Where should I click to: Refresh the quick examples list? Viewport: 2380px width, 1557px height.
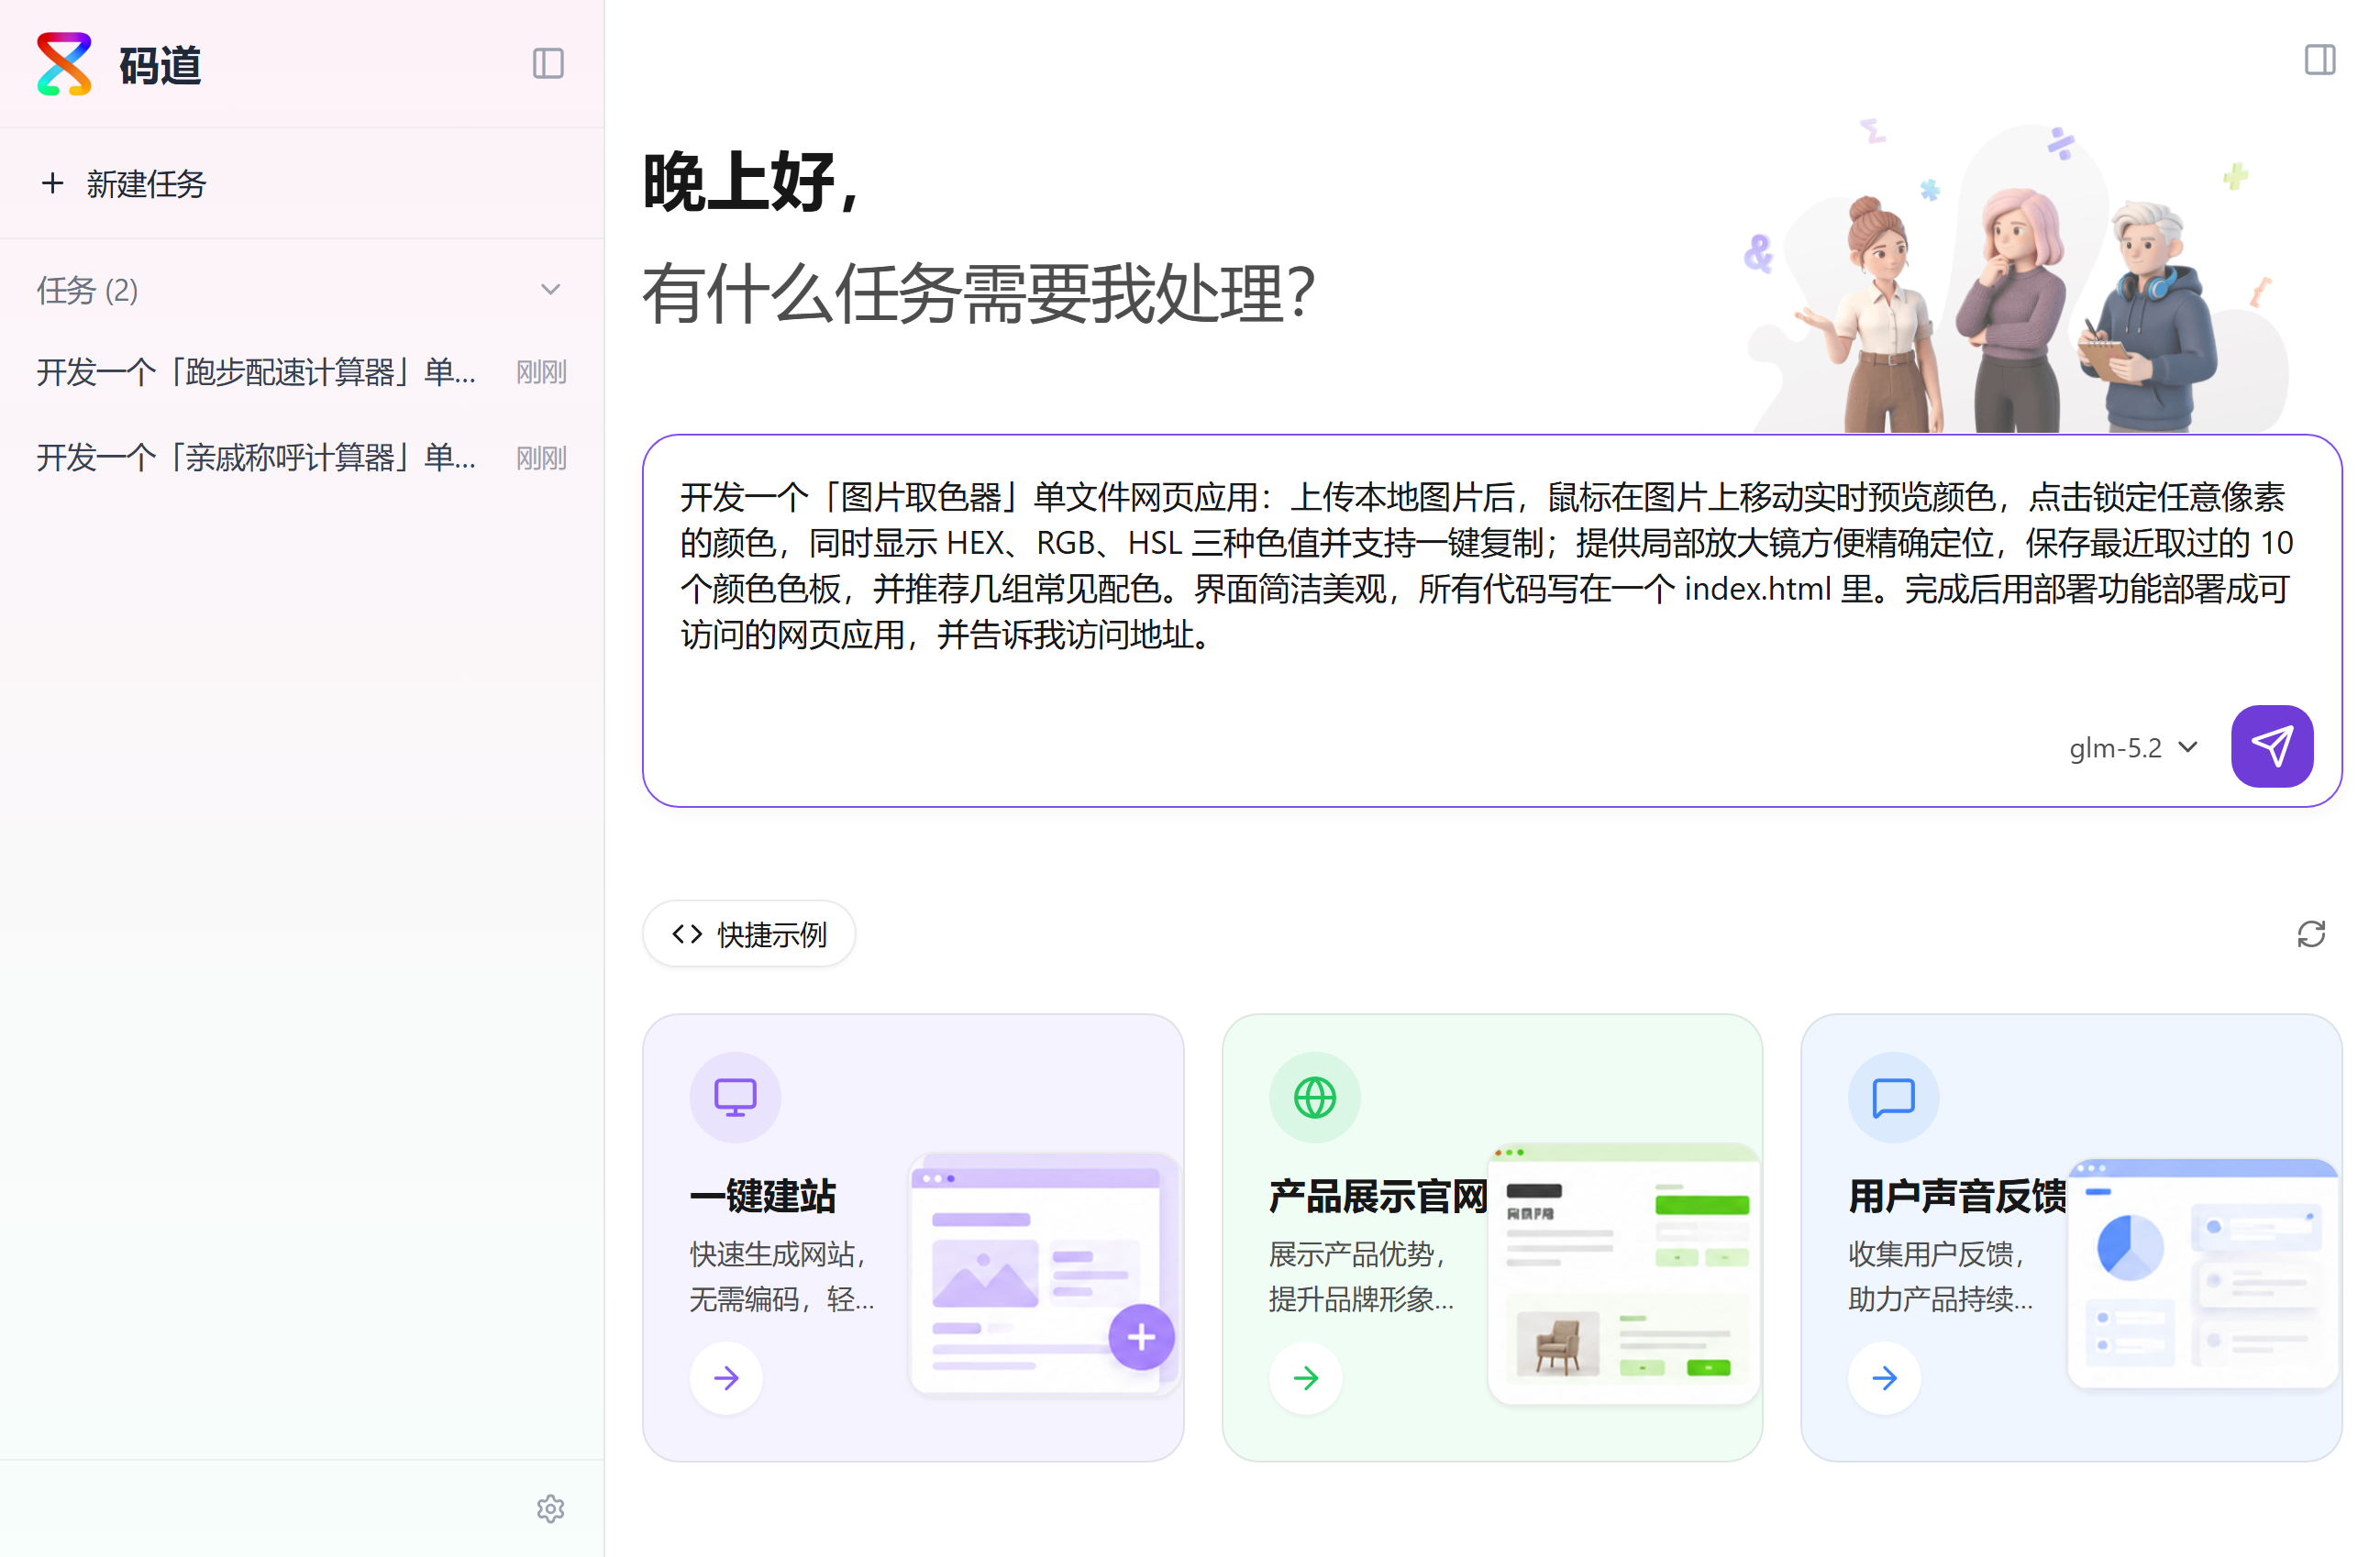(2311, 934)
